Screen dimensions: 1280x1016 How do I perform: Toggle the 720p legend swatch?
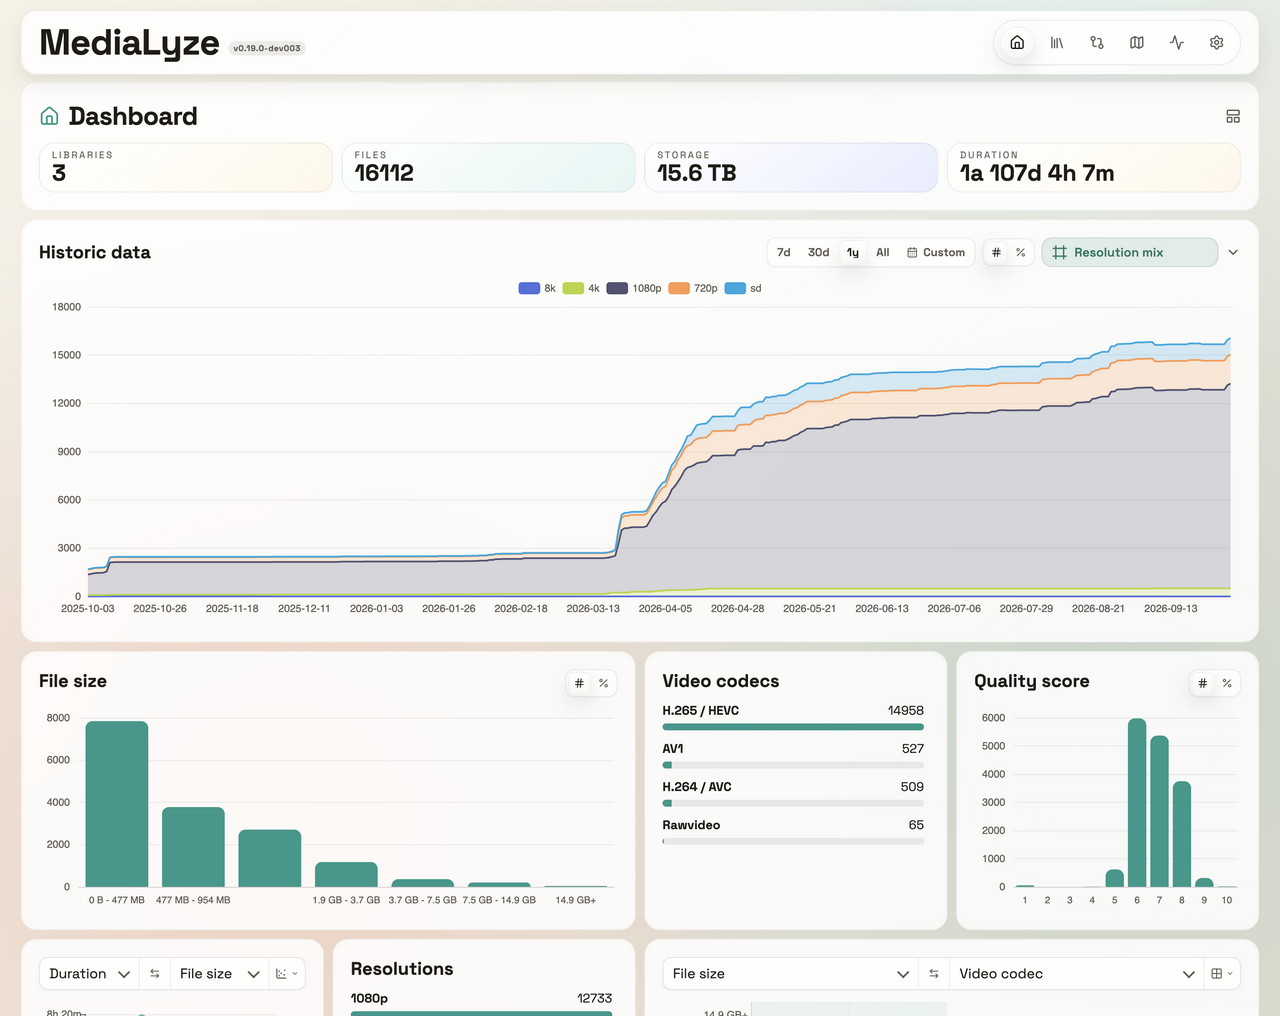point(679,288)
